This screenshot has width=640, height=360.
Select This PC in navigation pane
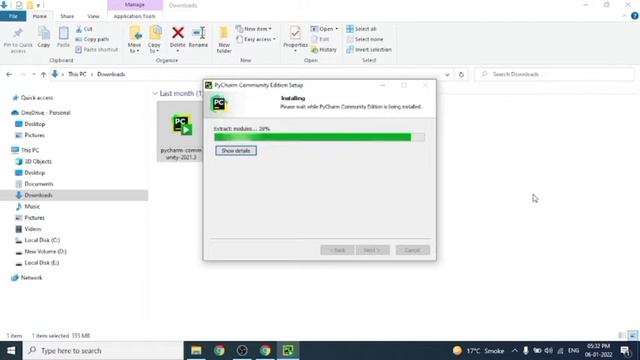[x=30, y=150]
